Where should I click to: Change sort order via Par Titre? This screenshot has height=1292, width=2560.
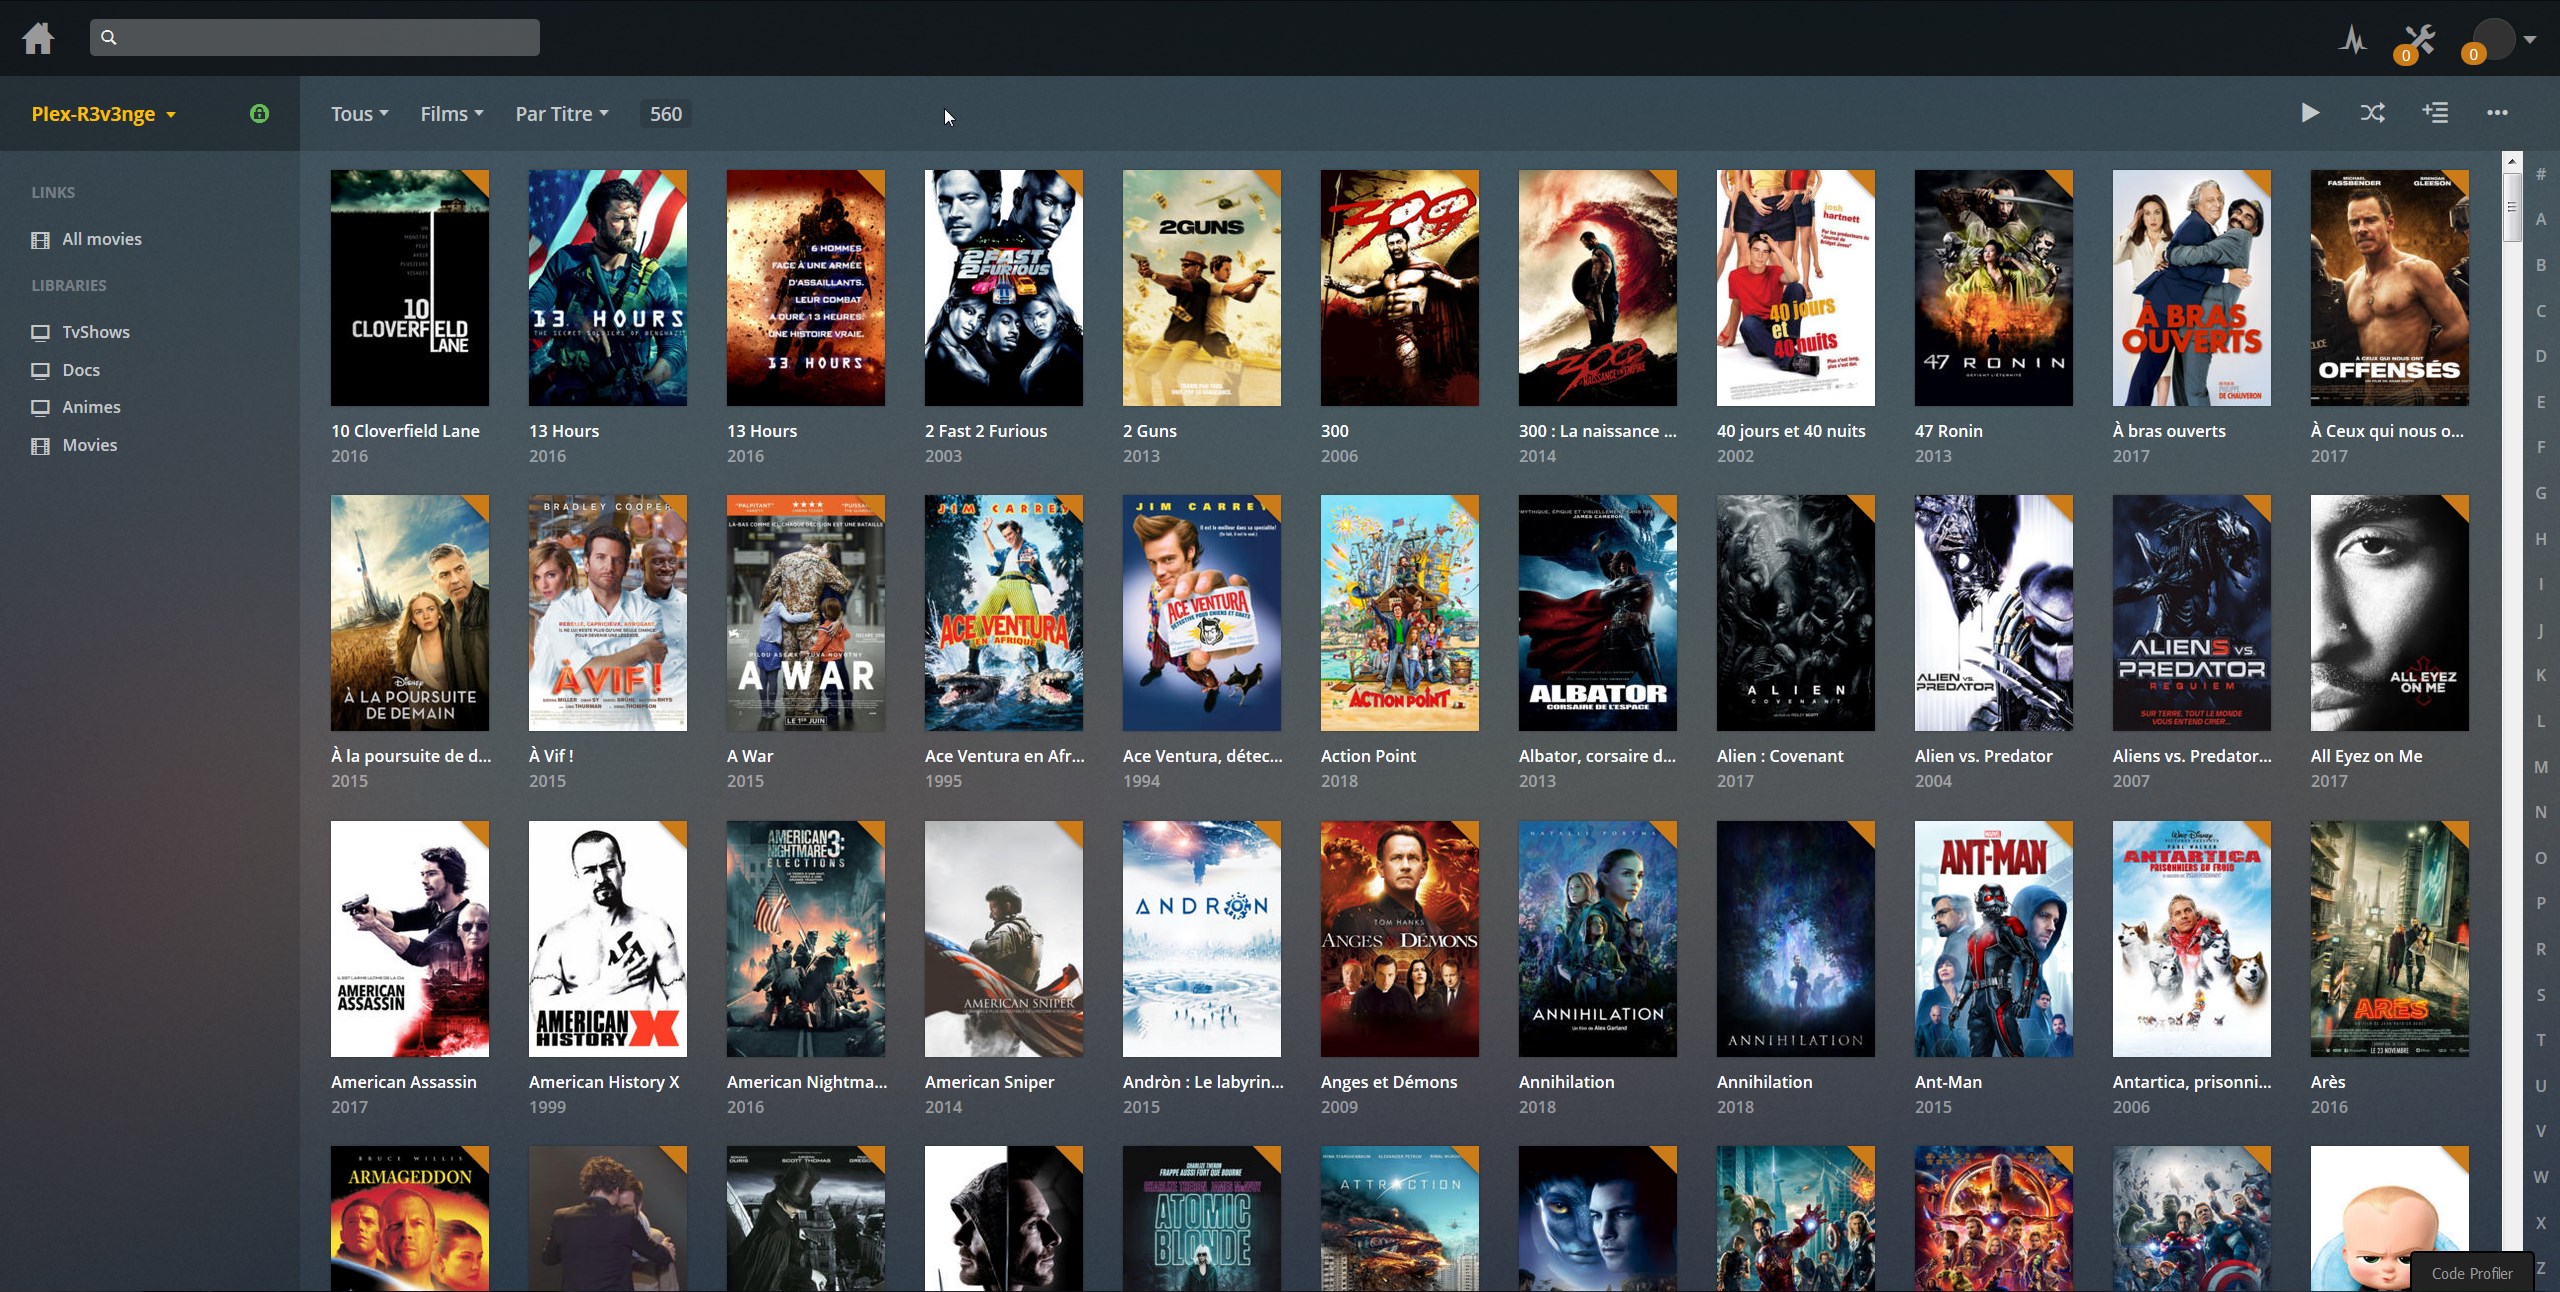click(x=561, y=114)
